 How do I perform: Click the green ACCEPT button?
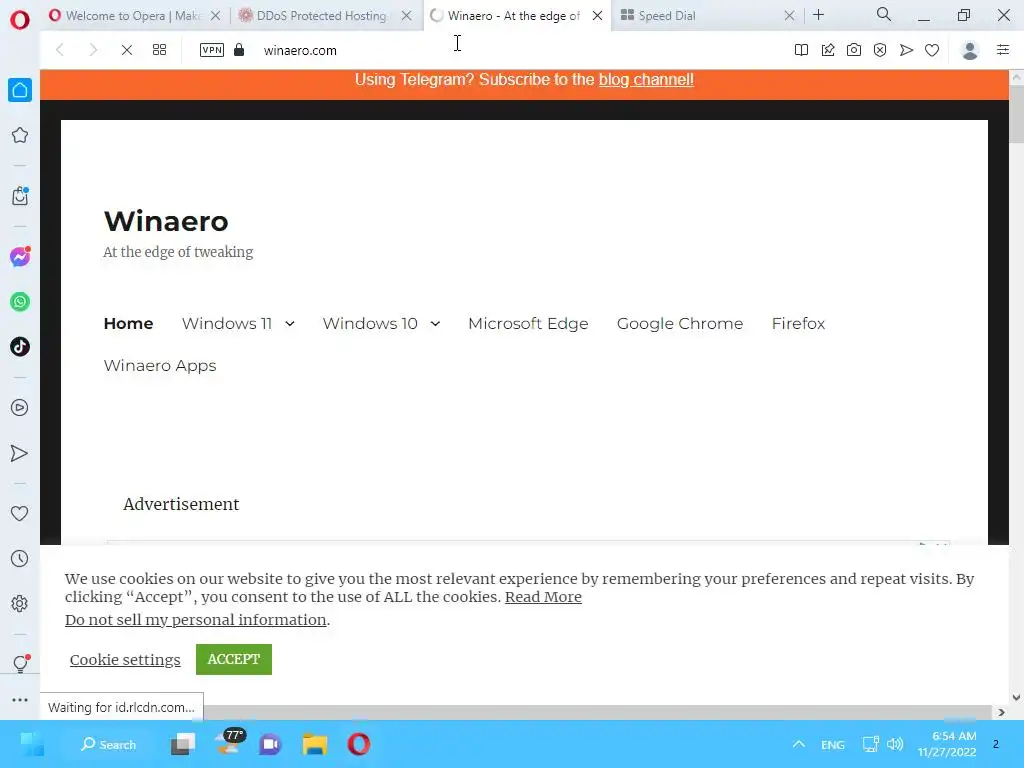pos(234,659)
